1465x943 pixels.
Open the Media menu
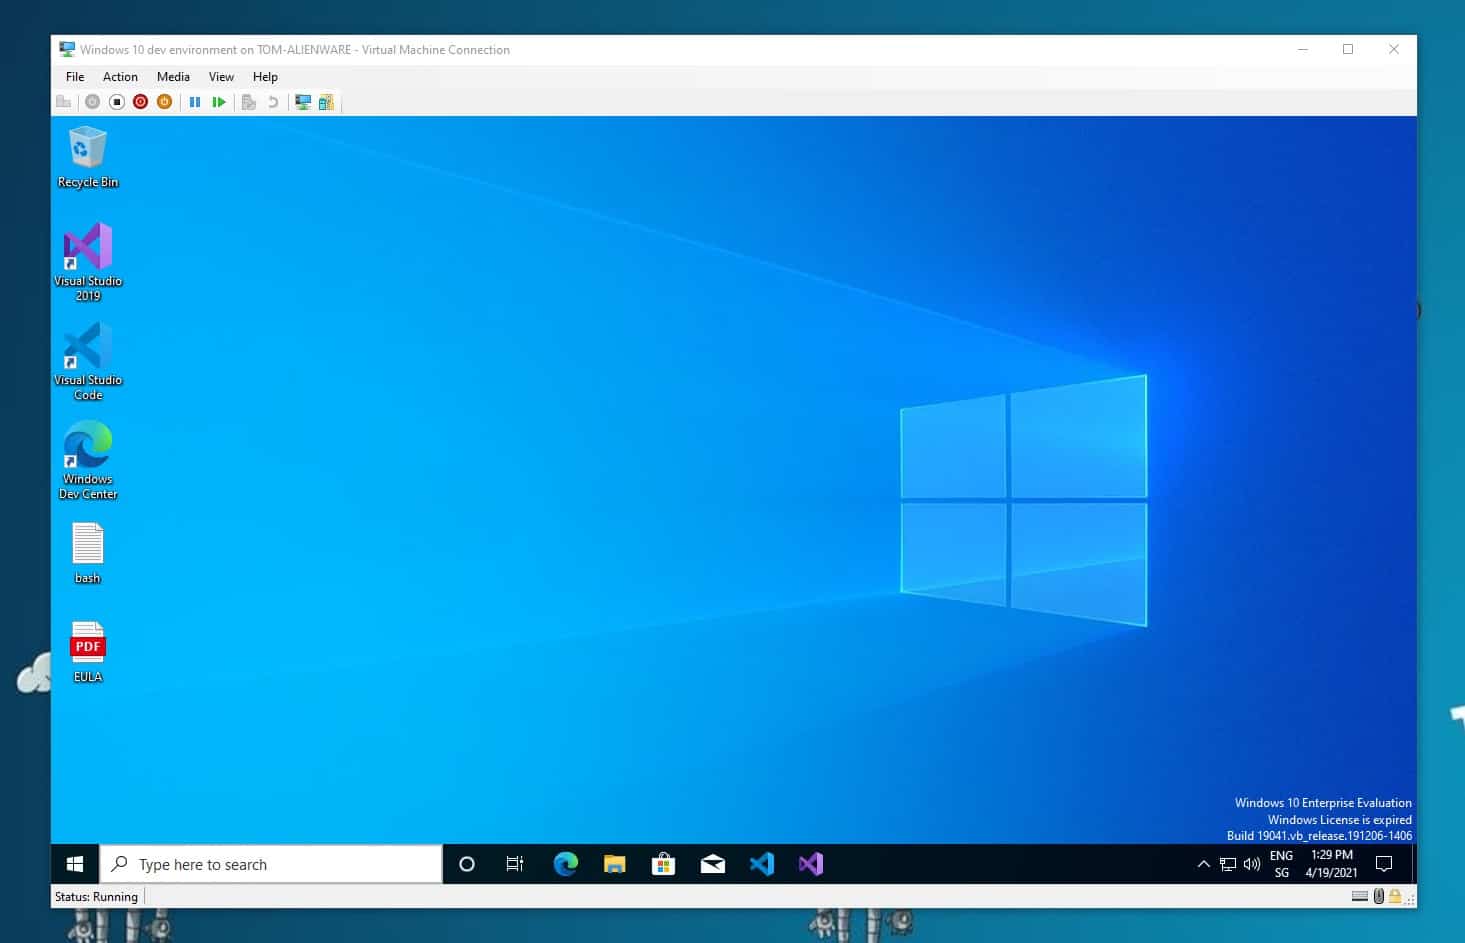click(x=172, y=76)
